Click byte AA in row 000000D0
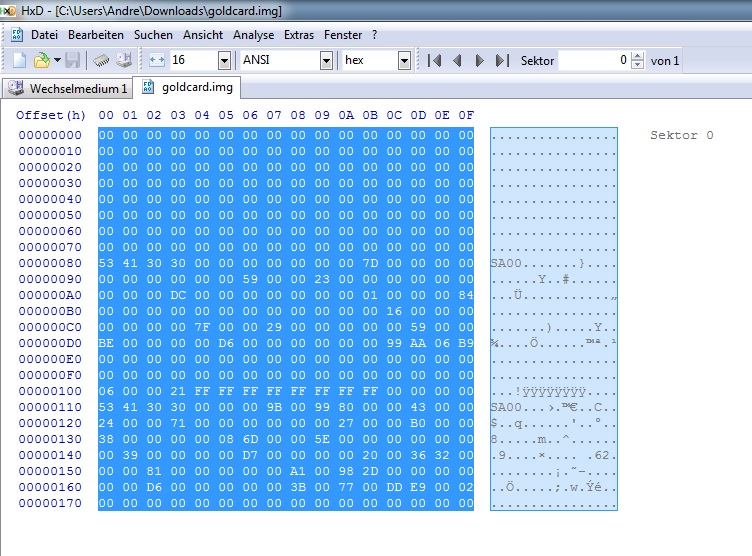752x556 pixels. point(418,343)
